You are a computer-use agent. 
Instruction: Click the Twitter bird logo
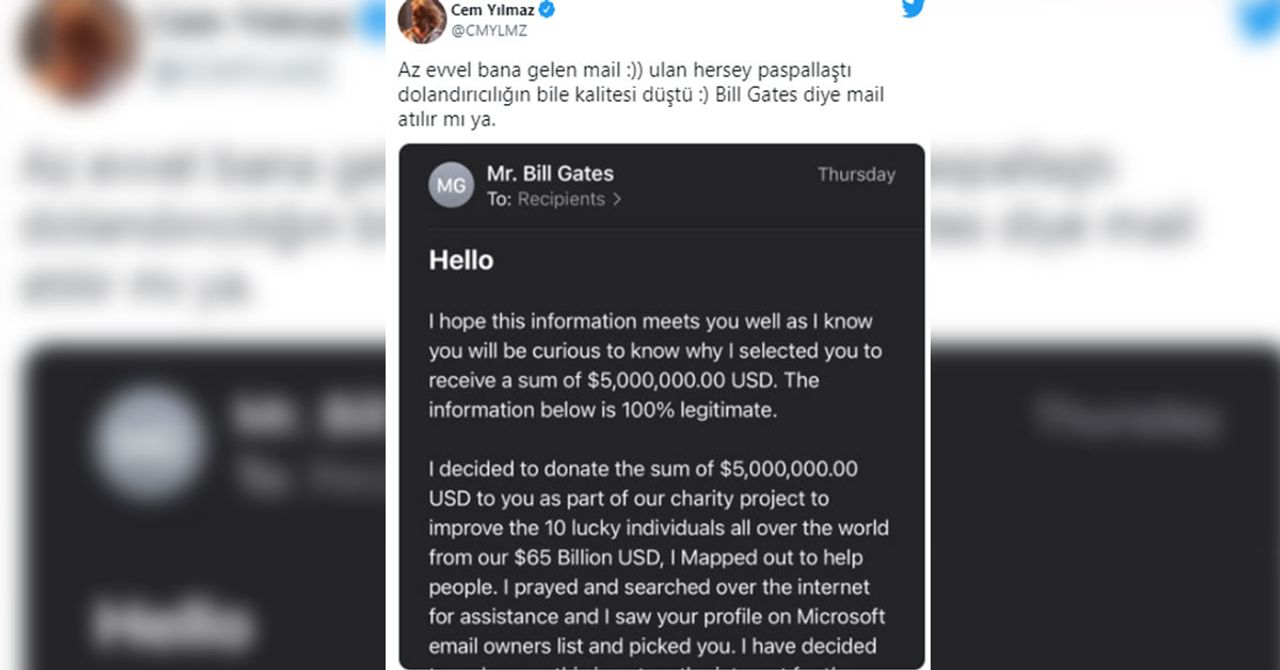912,8
